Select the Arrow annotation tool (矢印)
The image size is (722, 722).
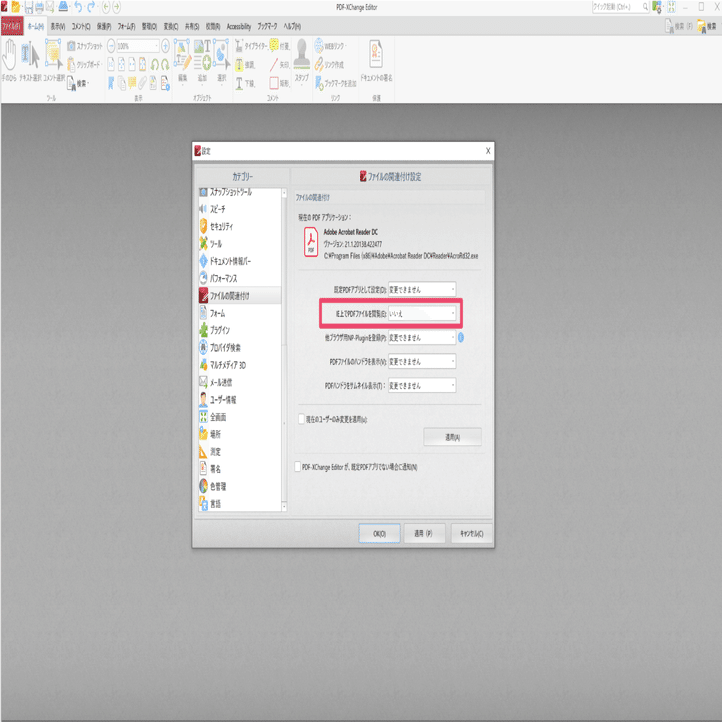pos(279,64)
